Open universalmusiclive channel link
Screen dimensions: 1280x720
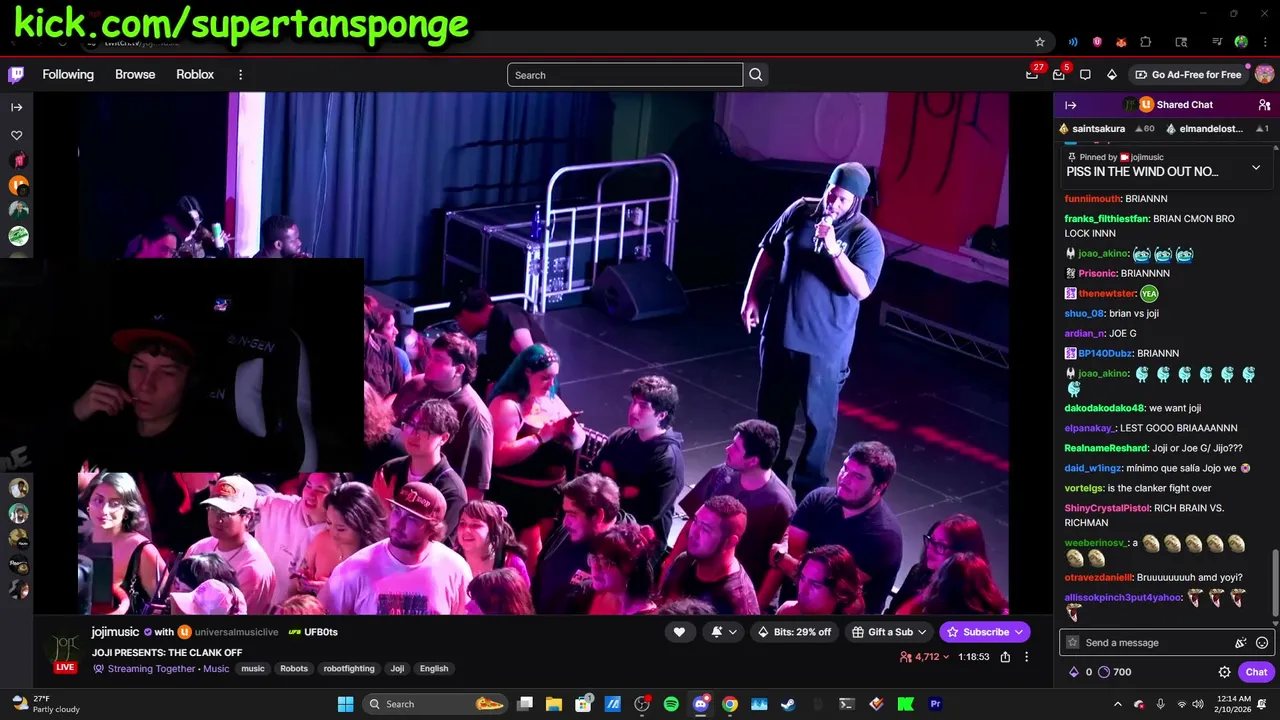(x=235, y=632)
